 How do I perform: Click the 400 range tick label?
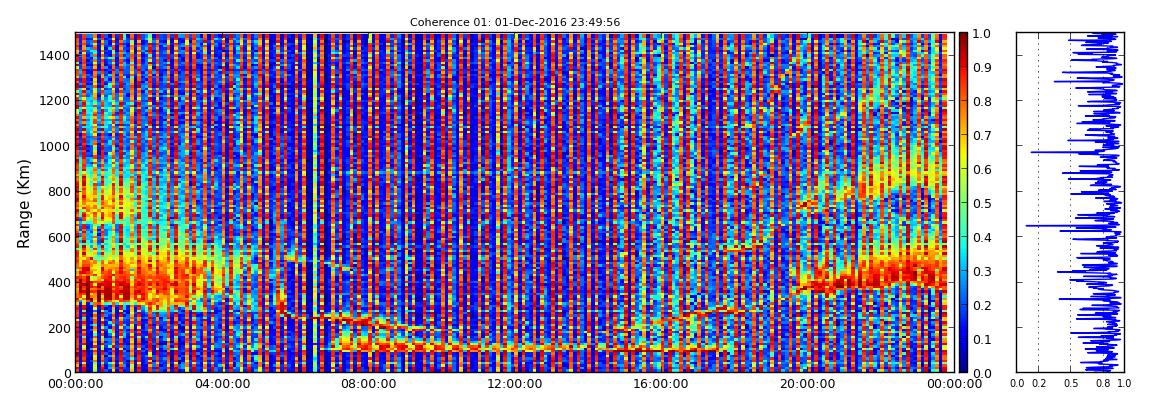(58, 282)
